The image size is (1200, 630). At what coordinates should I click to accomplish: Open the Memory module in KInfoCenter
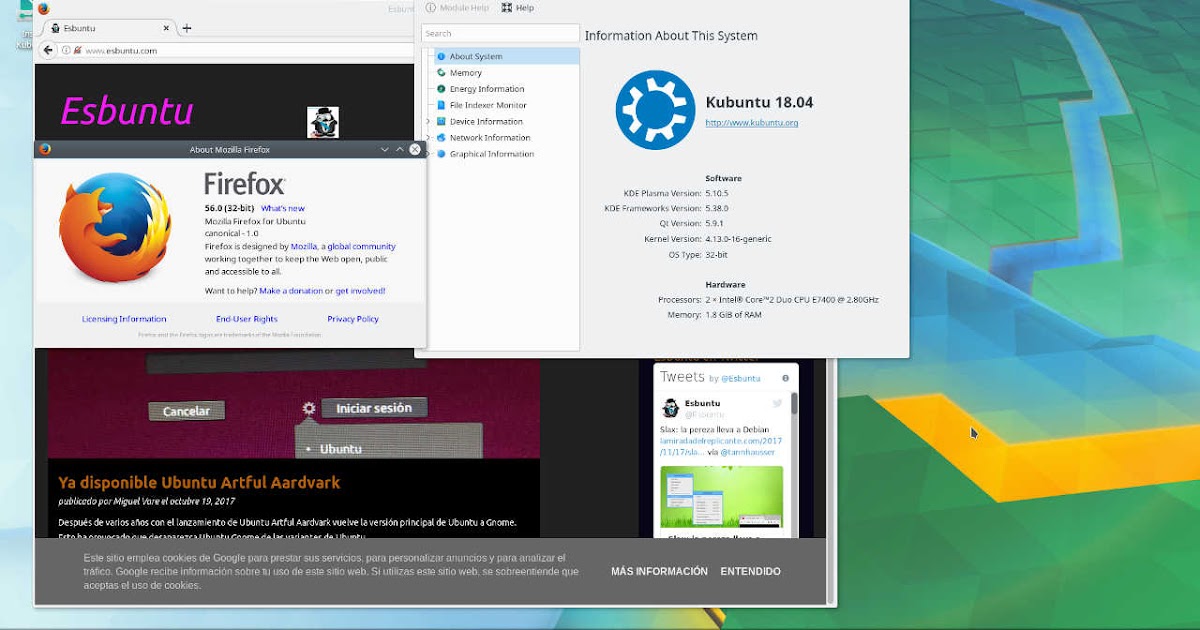[467, 72]
